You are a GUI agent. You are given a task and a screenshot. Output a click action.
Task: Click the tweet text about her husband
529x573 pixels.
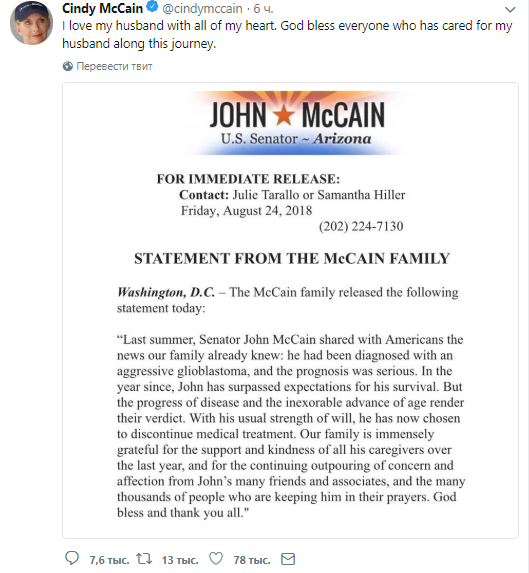click(x=287, y=34)
